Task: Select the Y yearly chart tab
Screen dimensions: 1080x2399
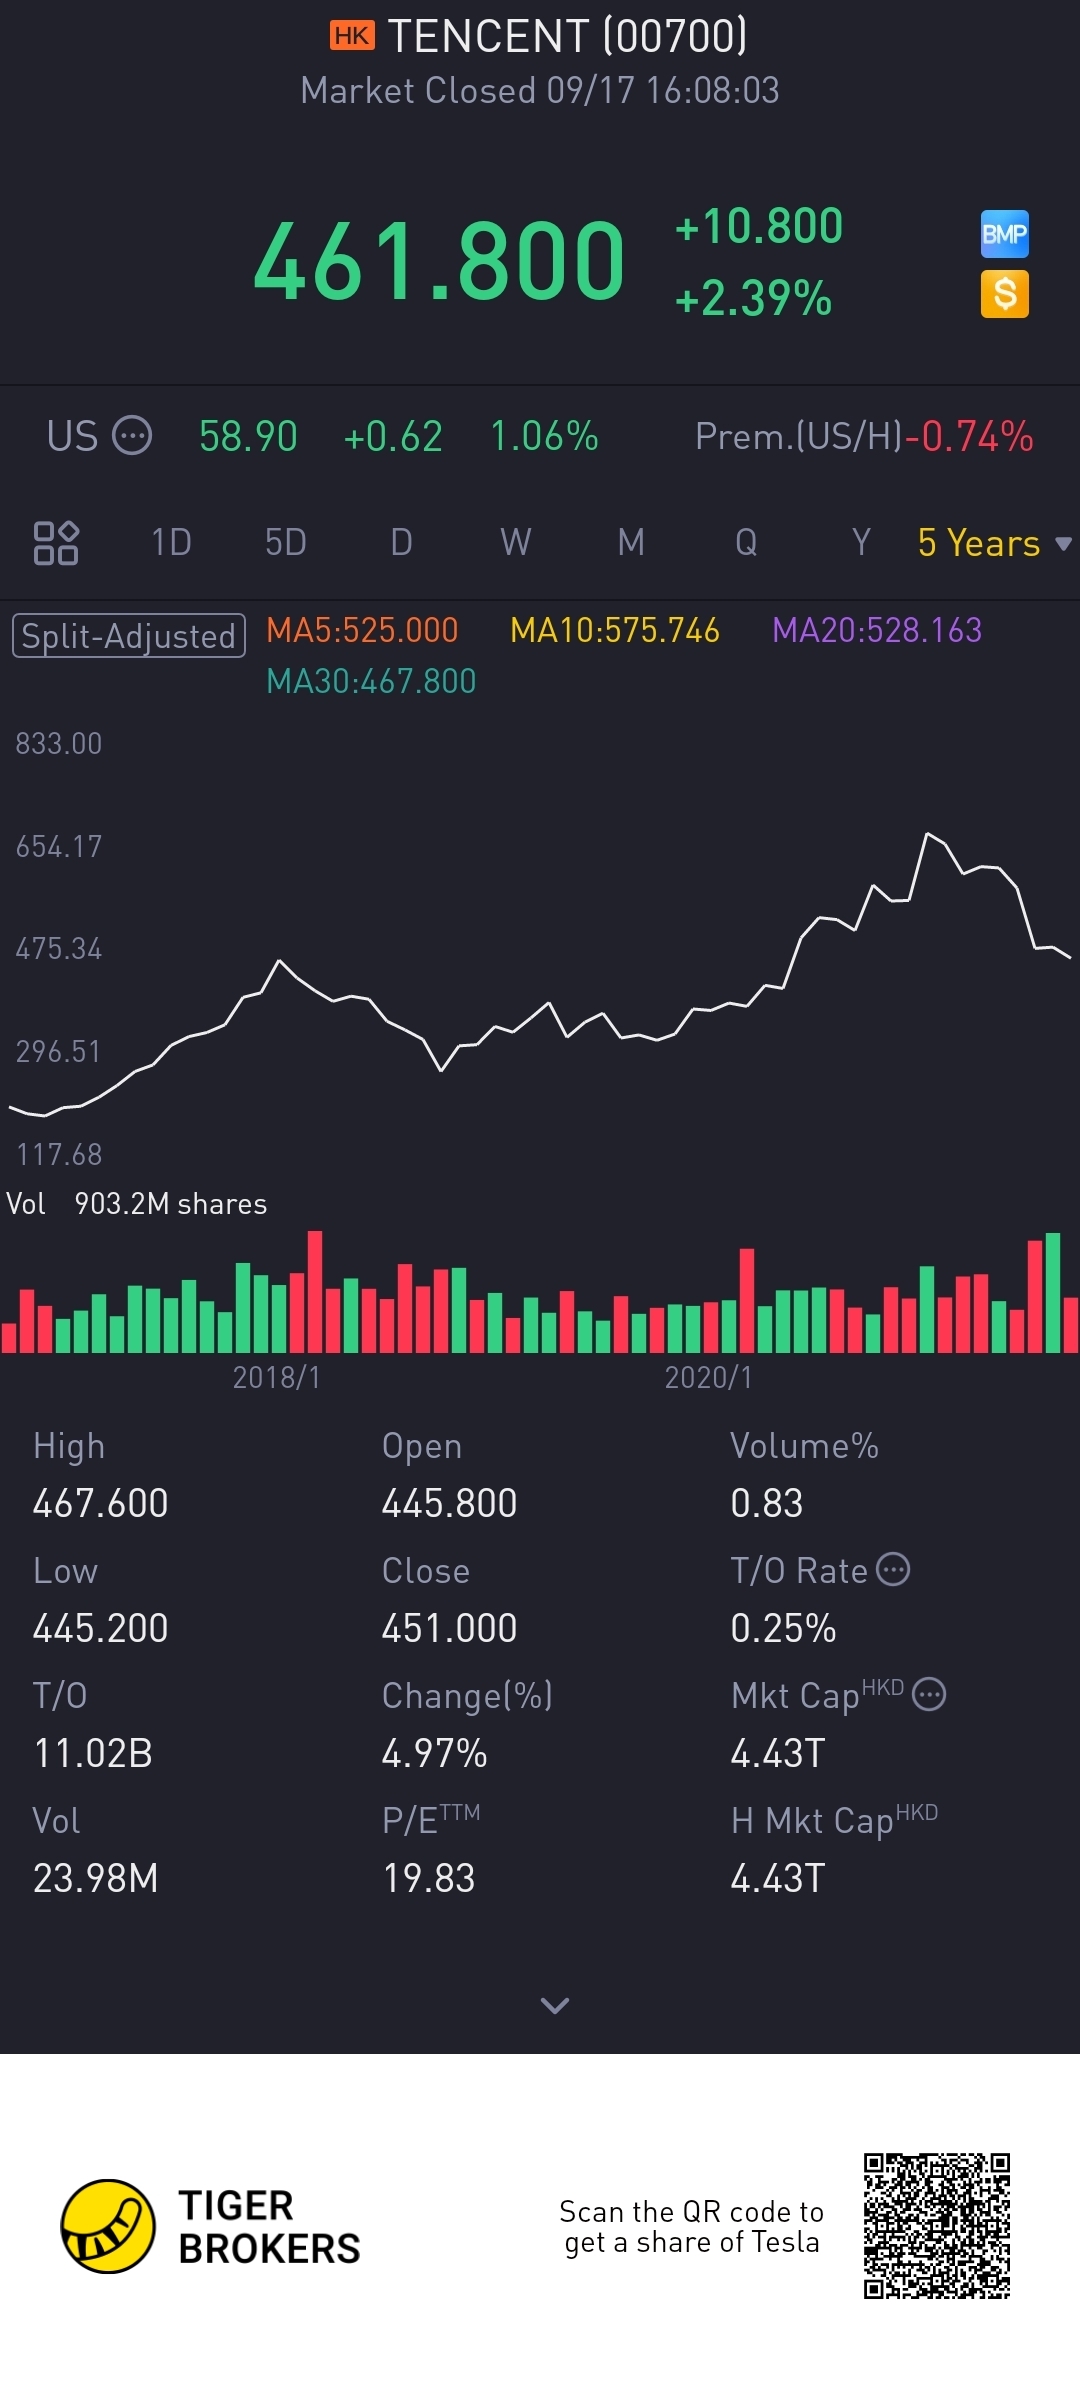Action: 861,543
